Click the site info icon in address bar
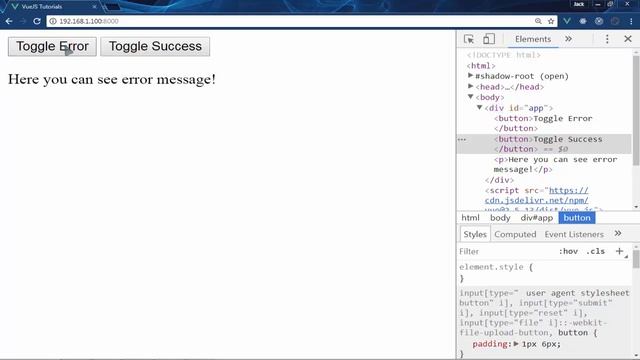This screenshot has height=360, width=640. pyautogui.click(x=53, y=21)
